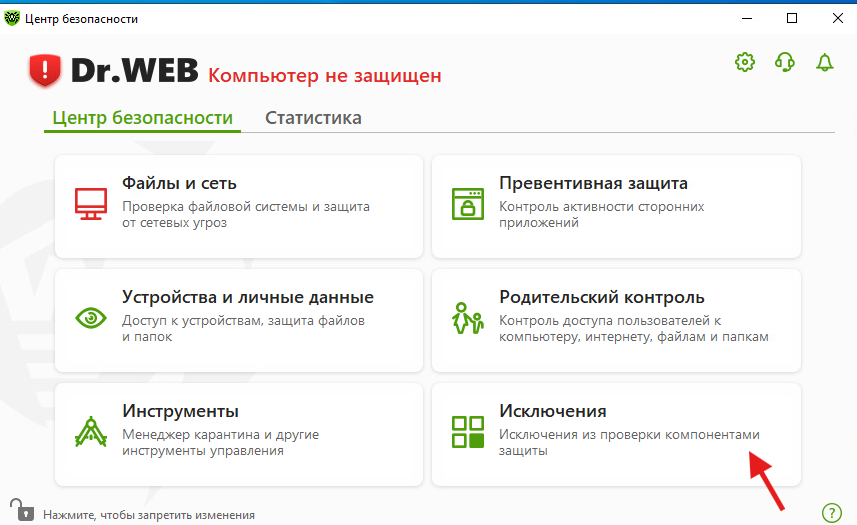
Task: Open support via the headset icon
Action: (x=785, y=62)
